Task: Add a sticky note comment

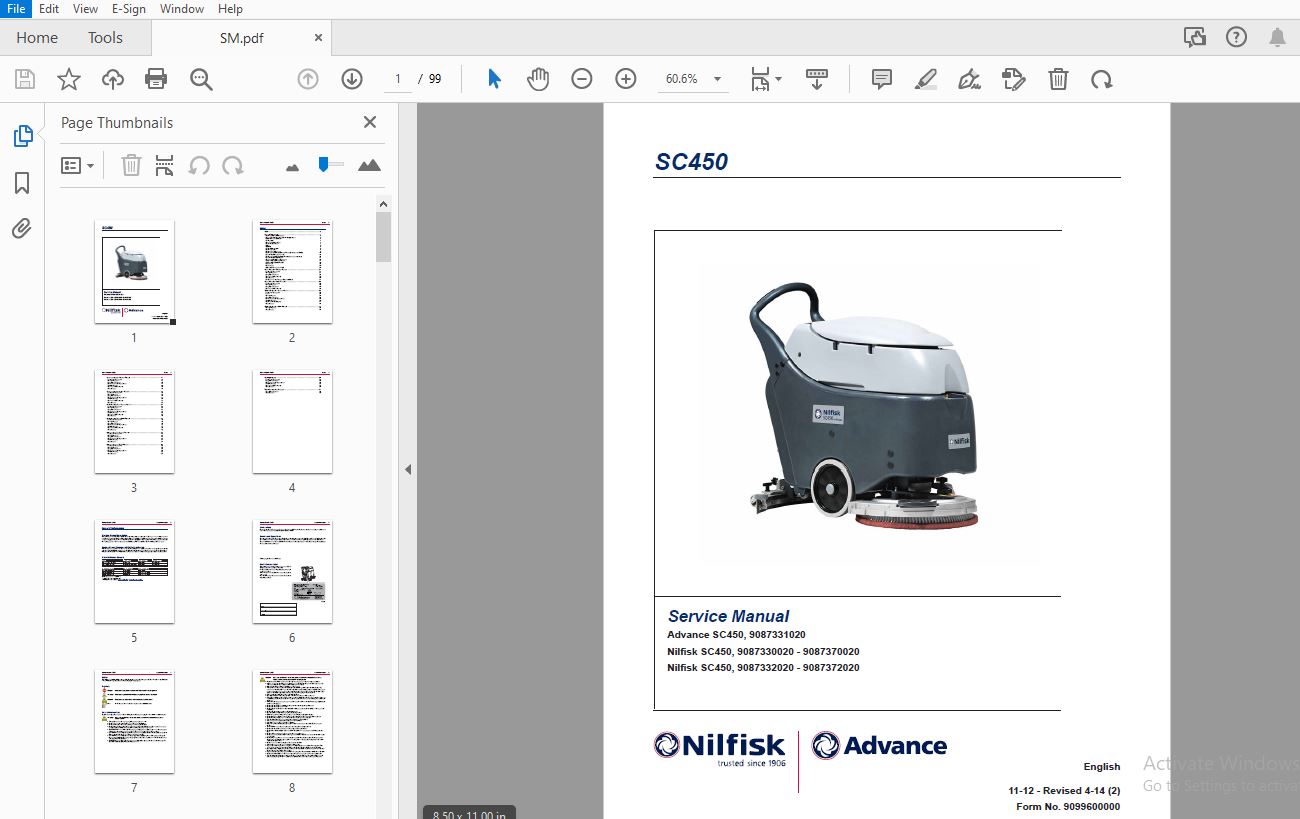Action: point(881,79)
